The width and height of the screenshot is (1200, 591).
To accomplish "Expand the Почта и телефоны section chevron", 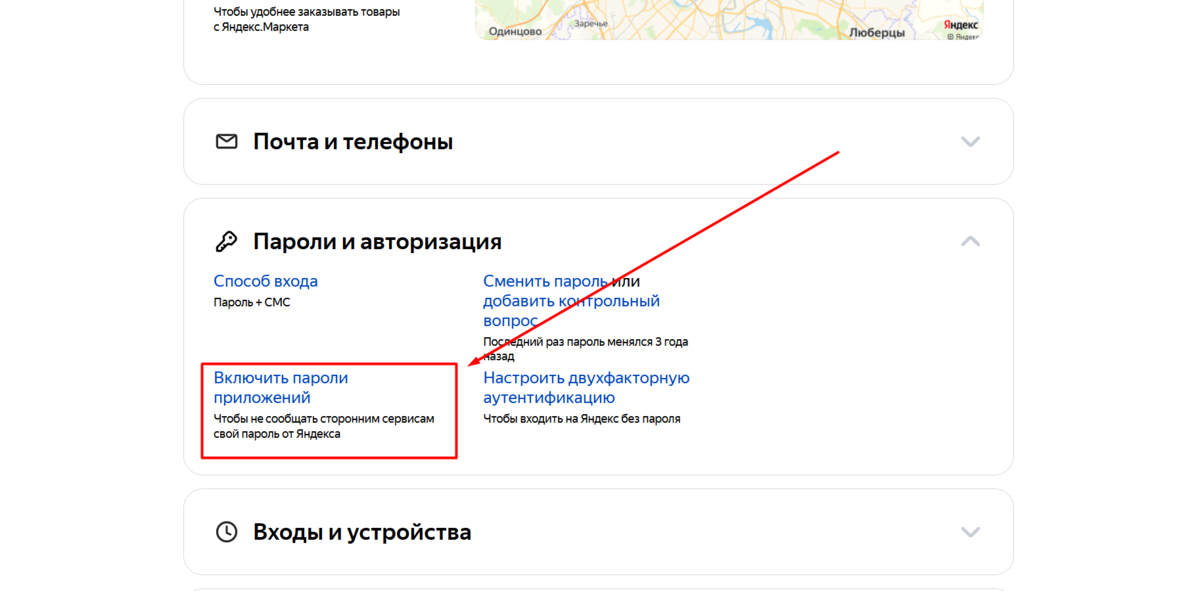I will 970,142.
